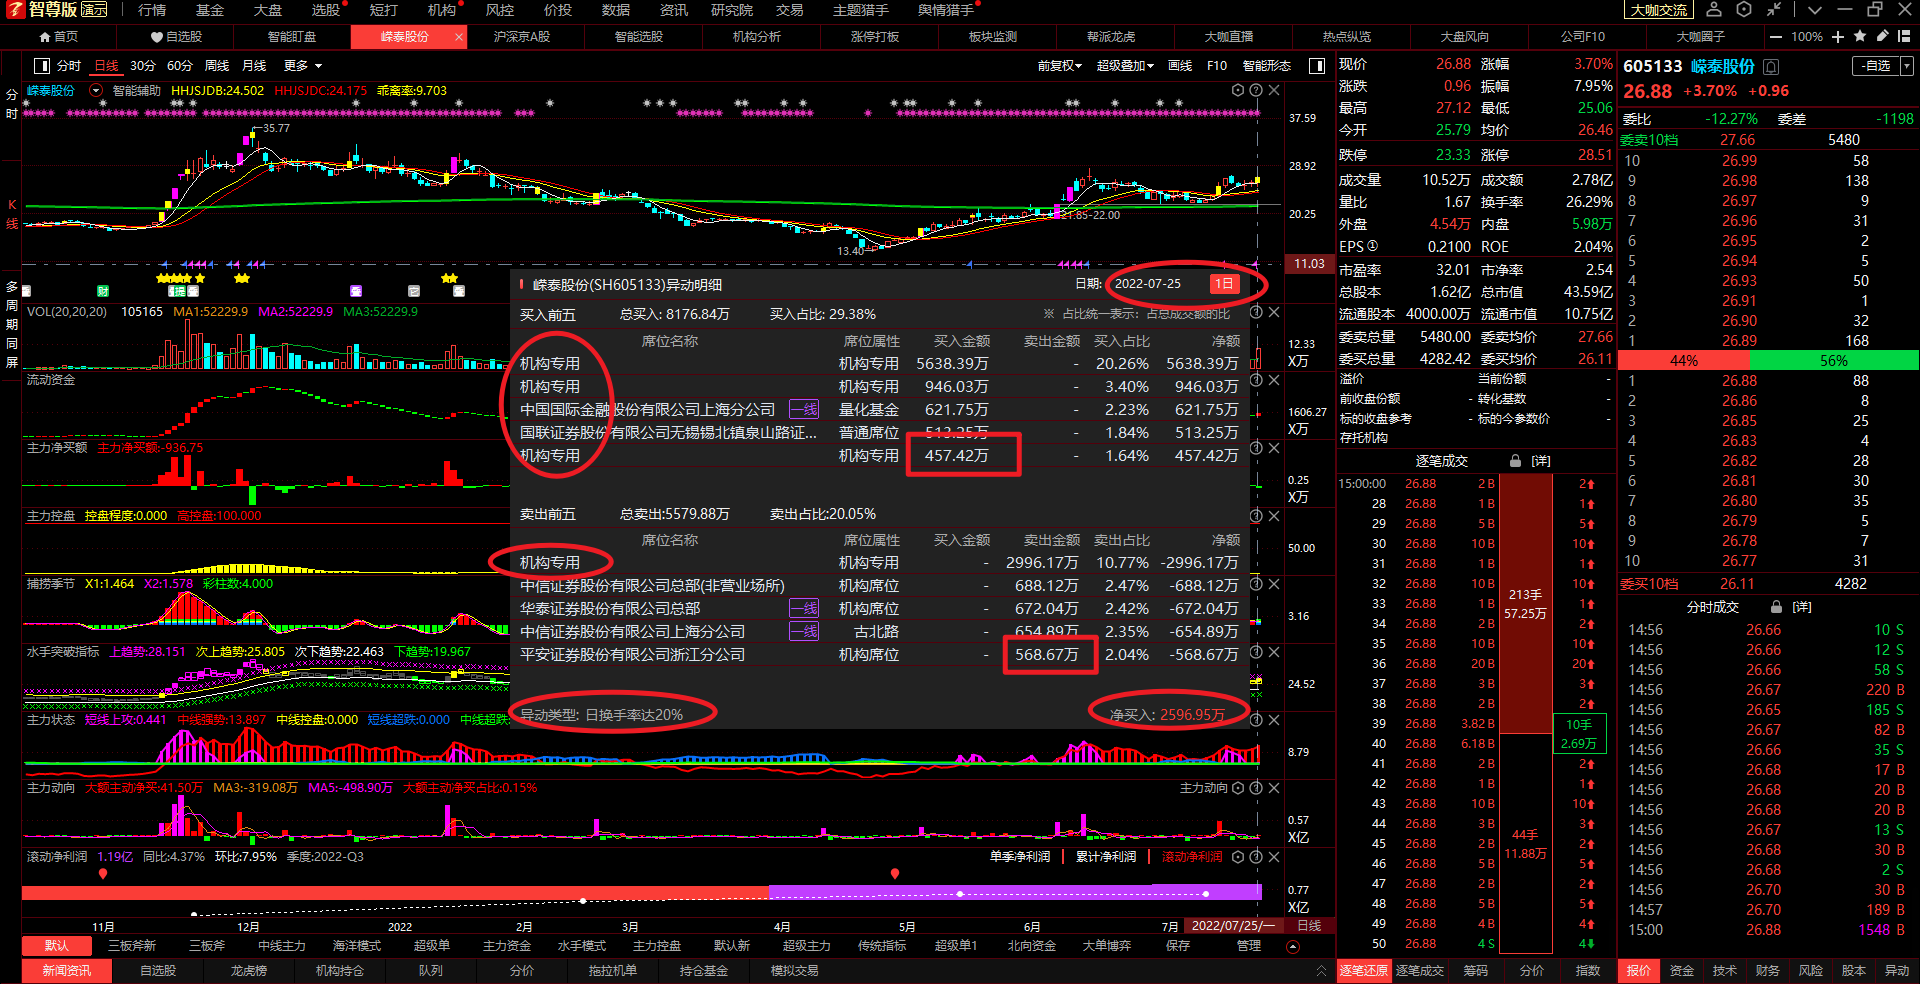
Task: Click the EPS info circle icon
Action: (x=1372, y=246)
